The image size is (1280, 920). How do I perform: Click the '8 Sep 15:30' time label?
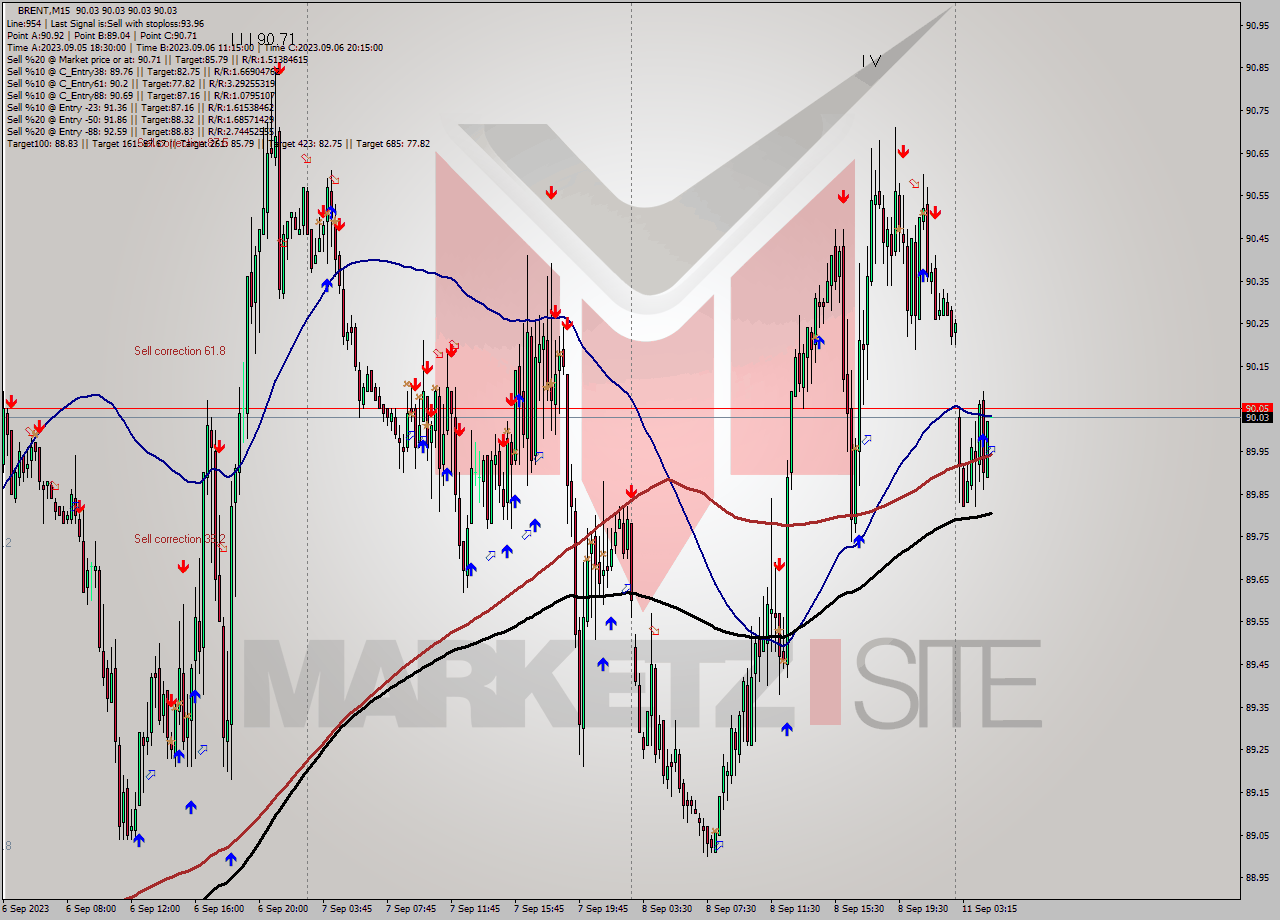(x=858, y=909)
